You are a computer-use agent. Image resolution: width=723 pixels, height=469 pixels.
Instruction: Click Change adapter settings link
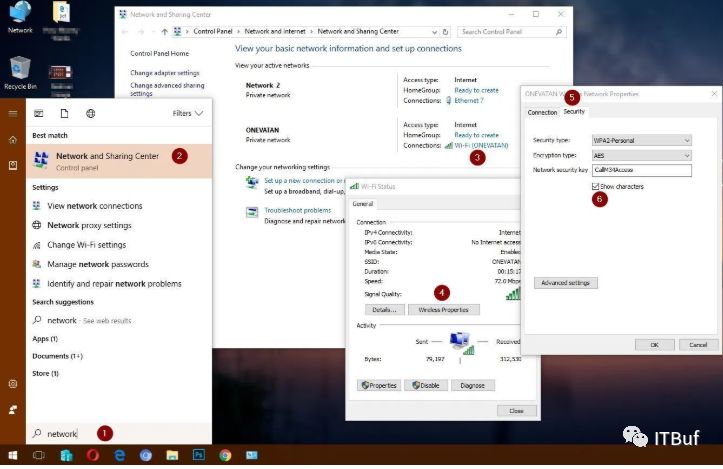165,73
